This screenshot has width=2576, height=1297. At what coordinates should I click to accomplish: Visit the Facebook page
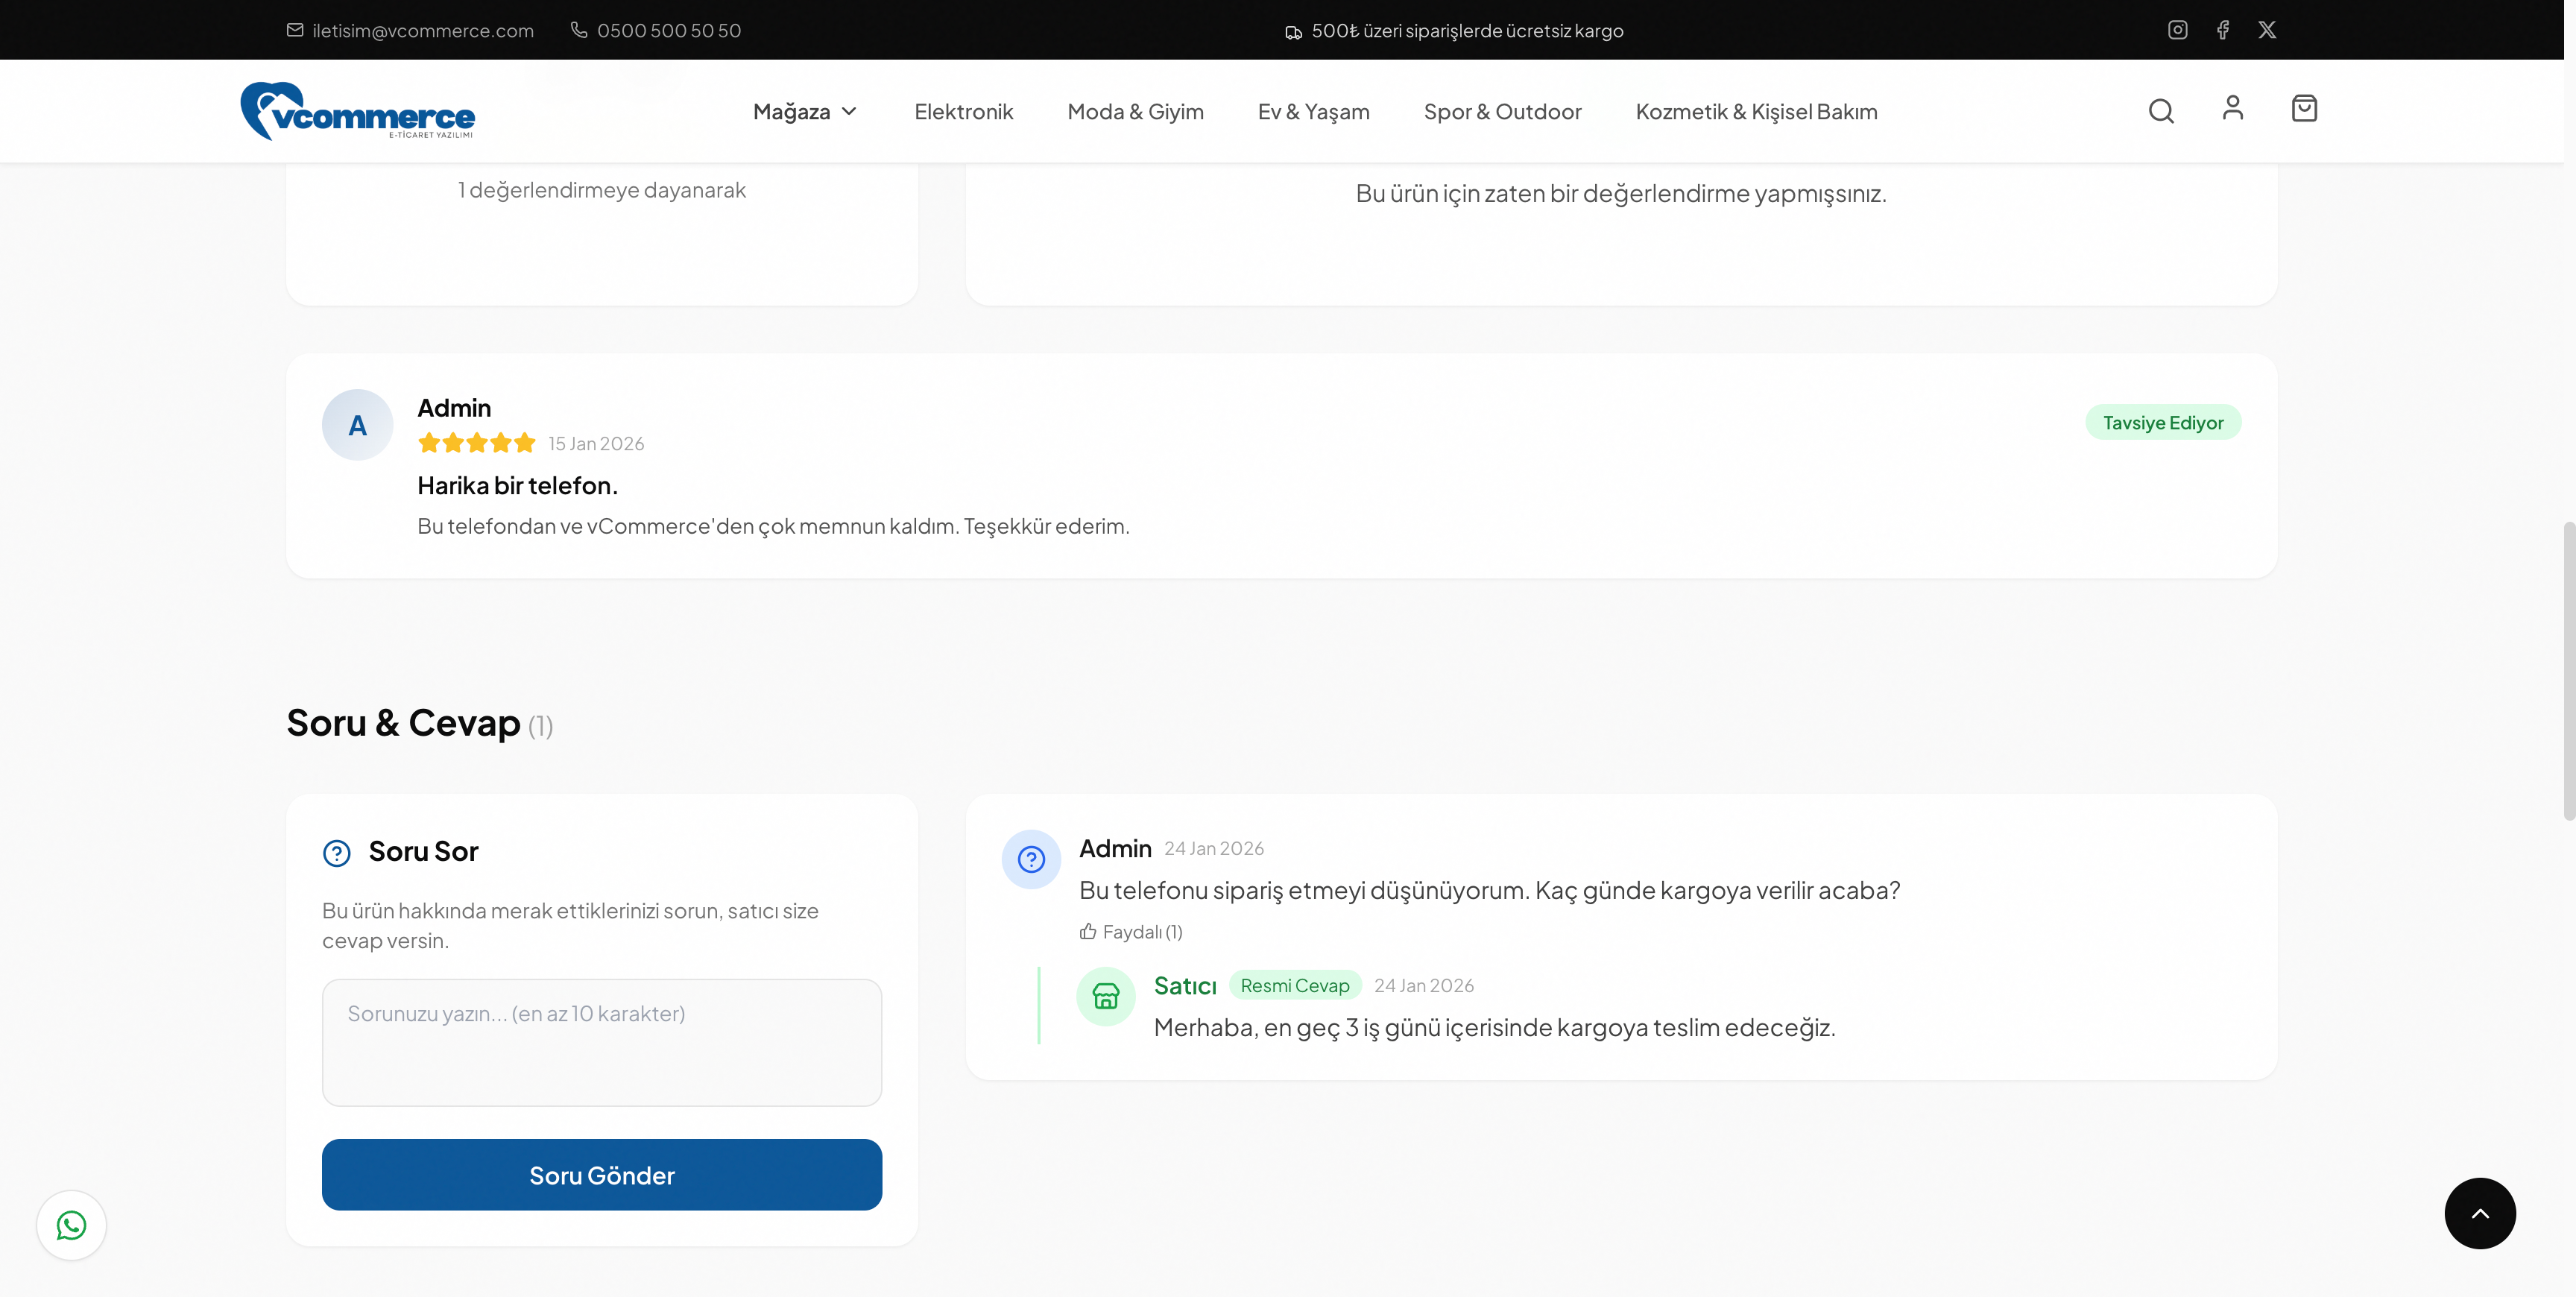pos(2222,29)
